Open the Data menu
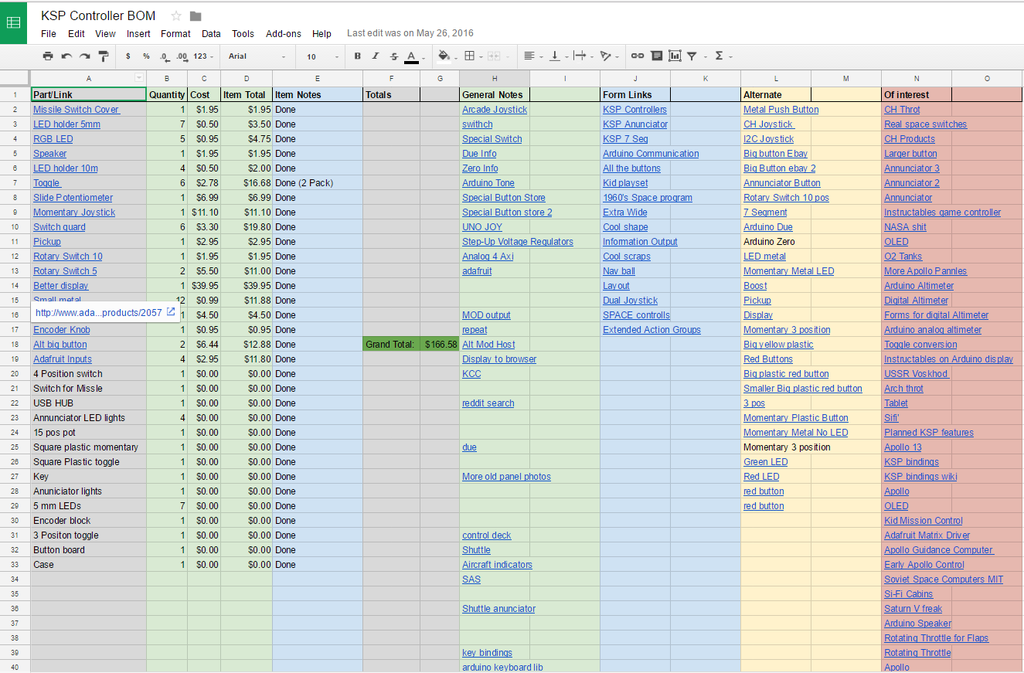 (x=211, y=34)
